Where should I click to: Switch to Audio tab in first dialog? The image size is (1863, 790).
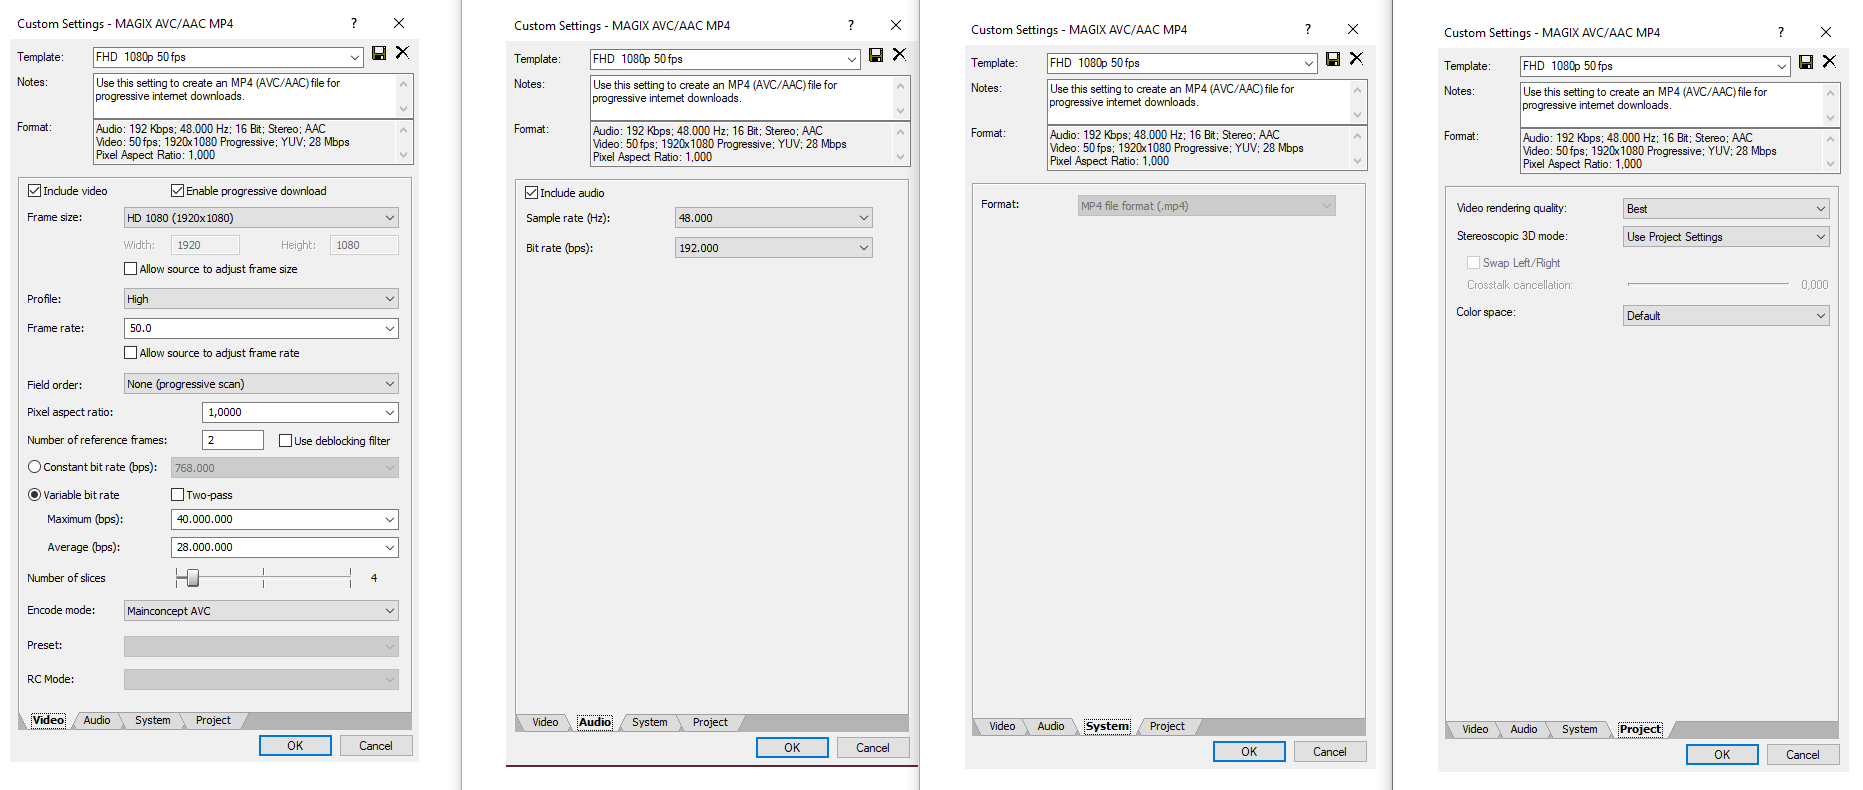(x=97, y=720)
